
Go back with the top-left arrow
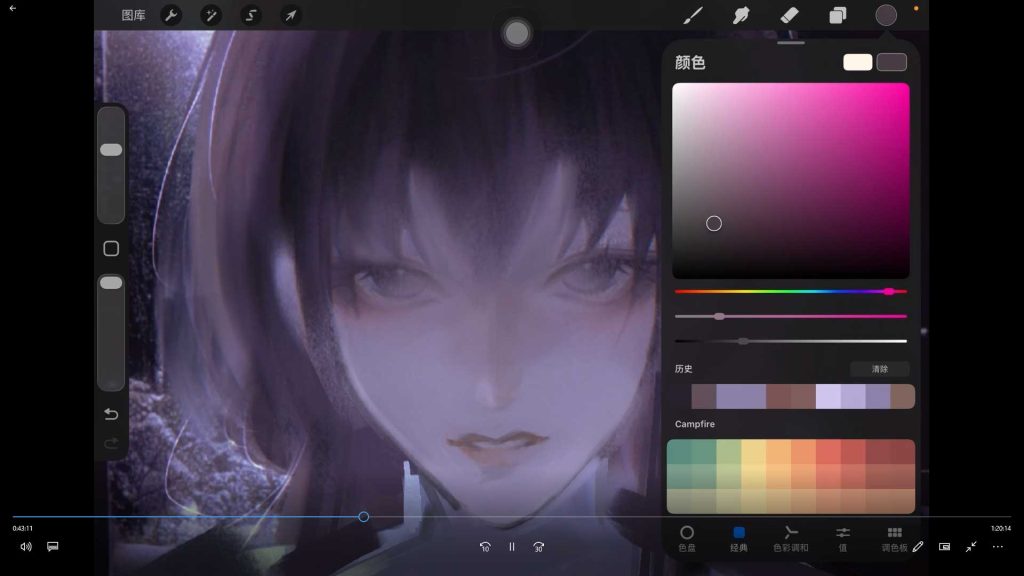click(x=12, y=8)
